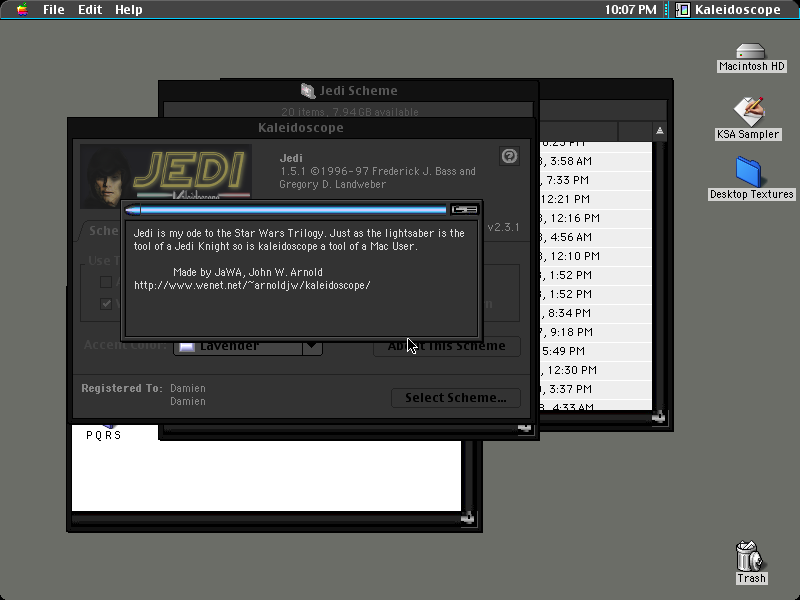This screenshot has height=600, width=800.
Task: Select the row ending in 3:37 PM
Action: tap(595, 389)
